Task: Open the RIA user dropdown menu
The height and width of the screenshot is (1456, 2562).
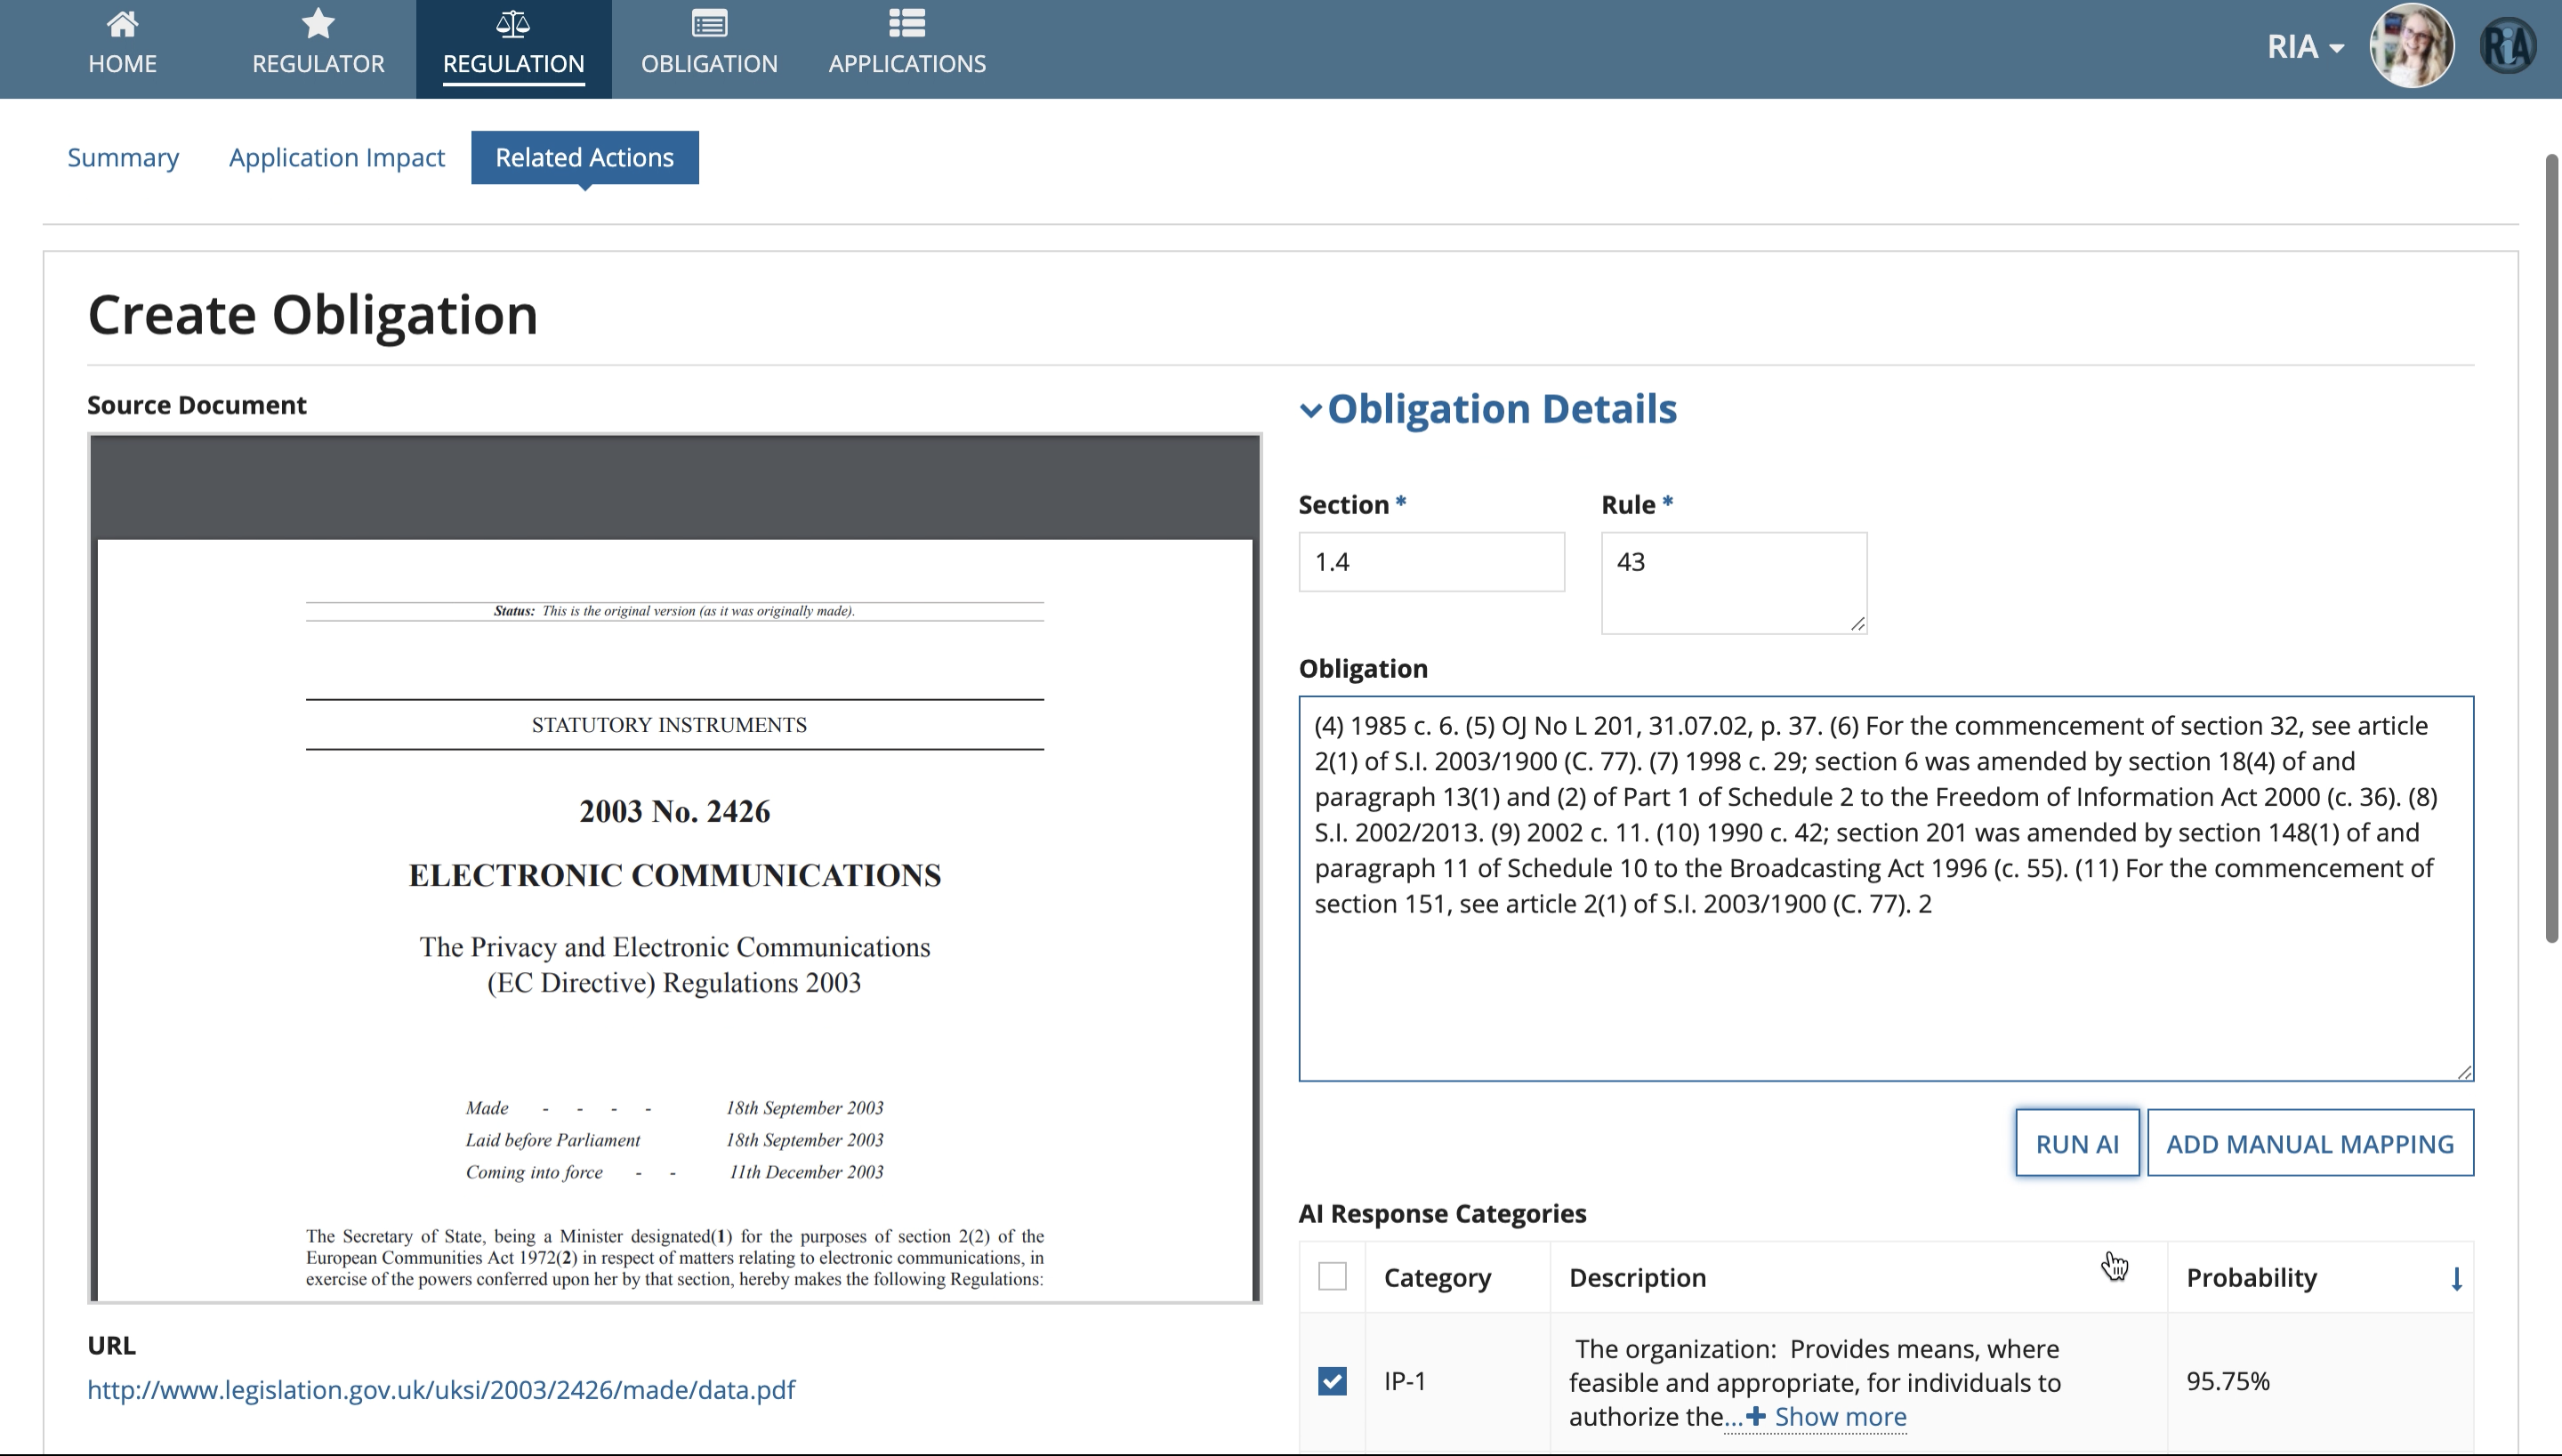Action: tap(2305, 47)
